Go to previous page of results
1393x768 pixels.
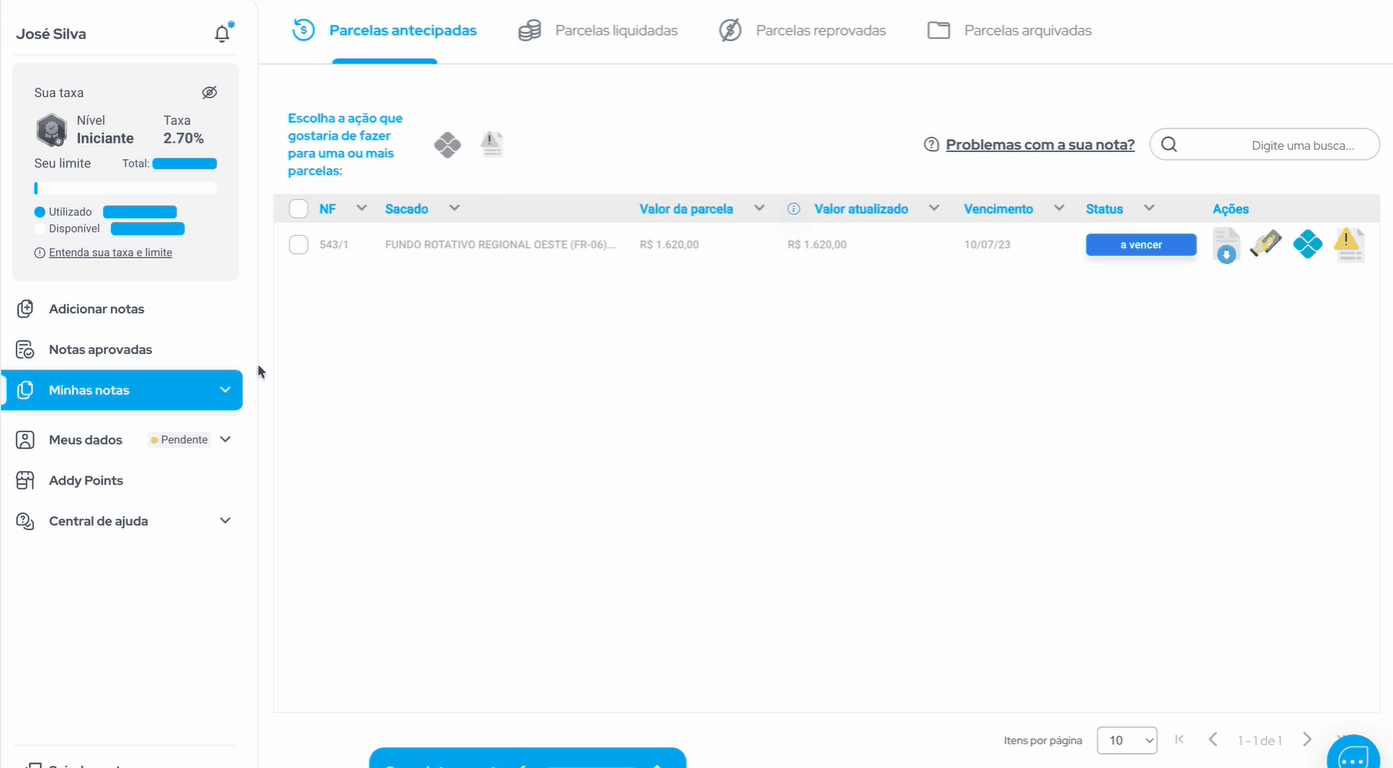point(1213,740)
